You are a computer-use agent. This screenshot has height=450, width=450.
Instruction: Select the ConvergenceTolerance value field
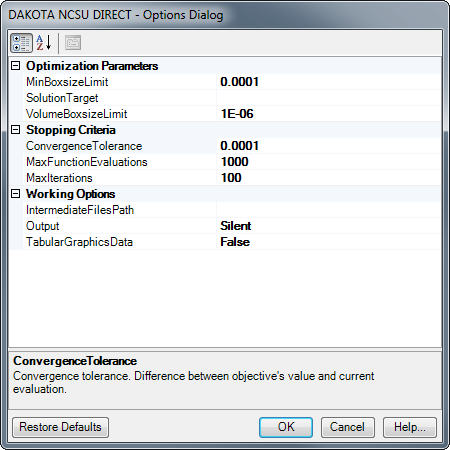[x=329, y=146]
